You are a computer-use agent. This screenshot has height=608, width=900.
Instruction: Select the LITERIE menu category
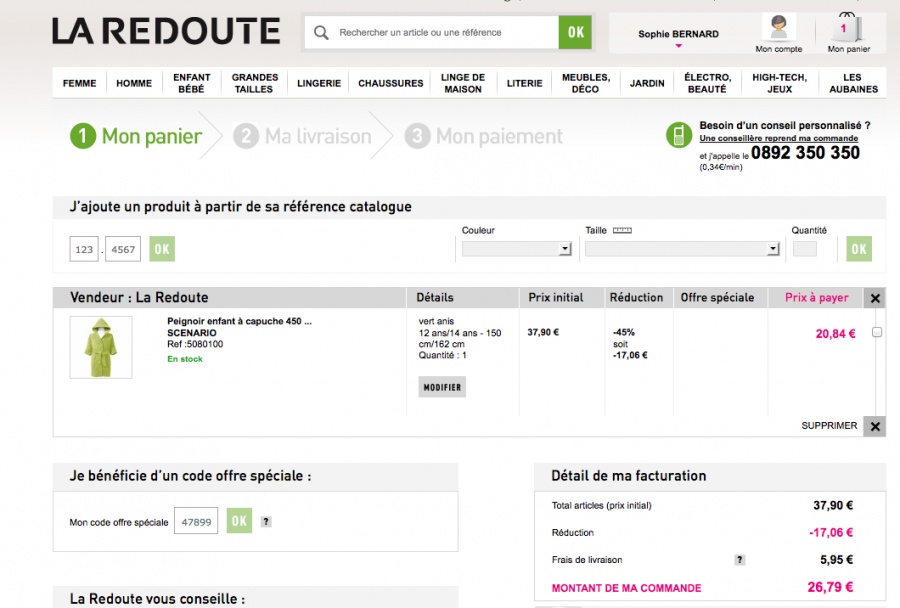pos(524,83)
